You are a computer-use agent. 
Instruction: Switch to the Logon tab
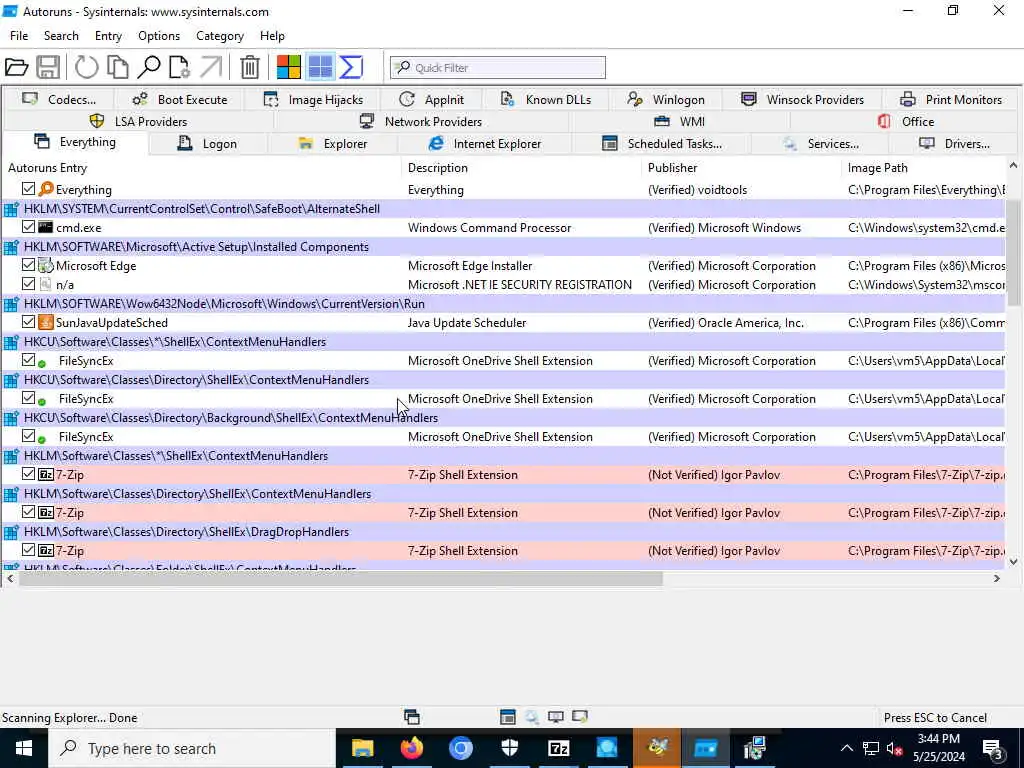click(x=208, y=144)
